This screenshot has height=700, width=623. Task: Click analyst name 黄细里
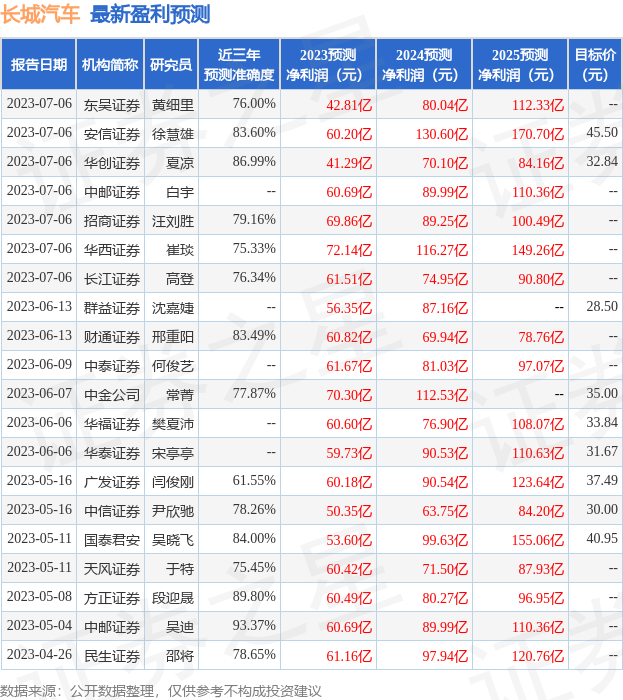pos(173,105)
